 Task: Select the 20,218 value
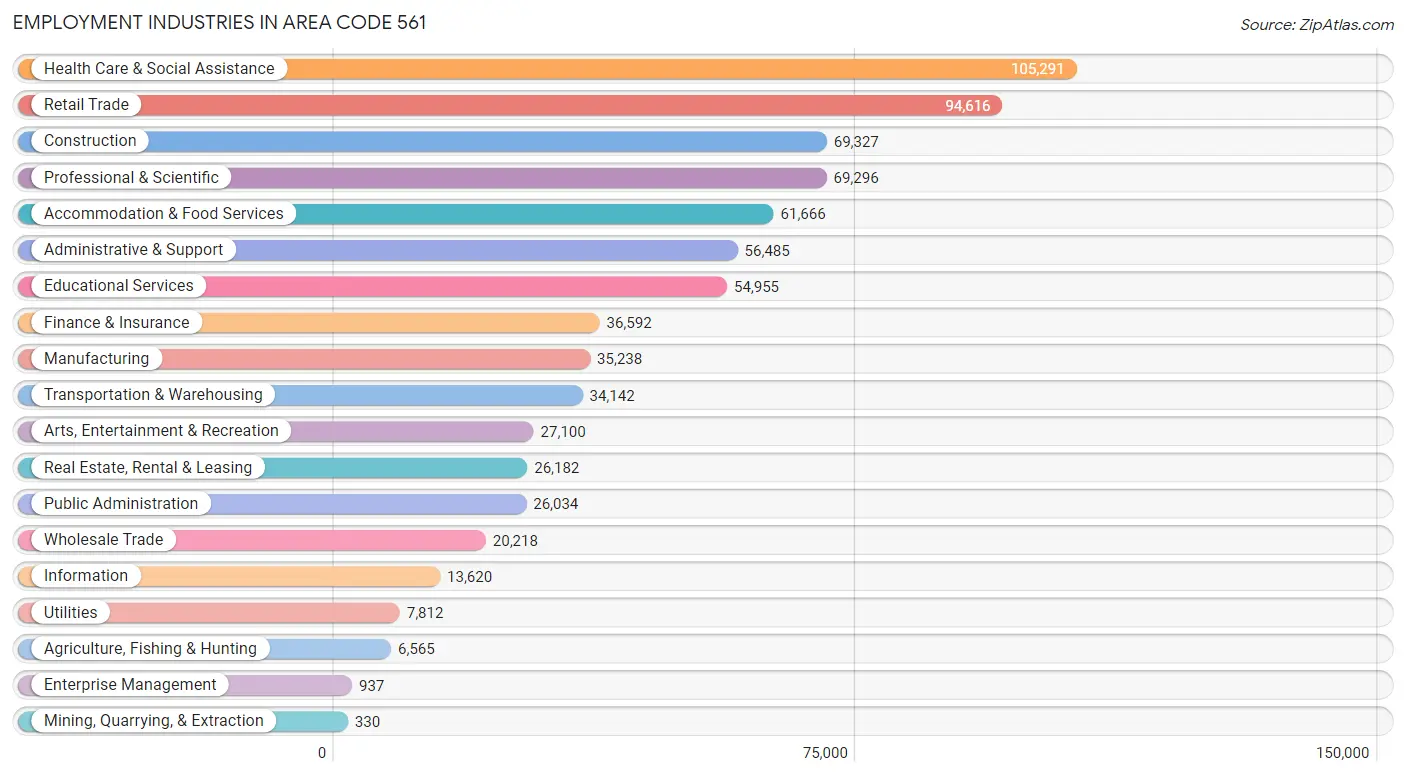(515, 540)
